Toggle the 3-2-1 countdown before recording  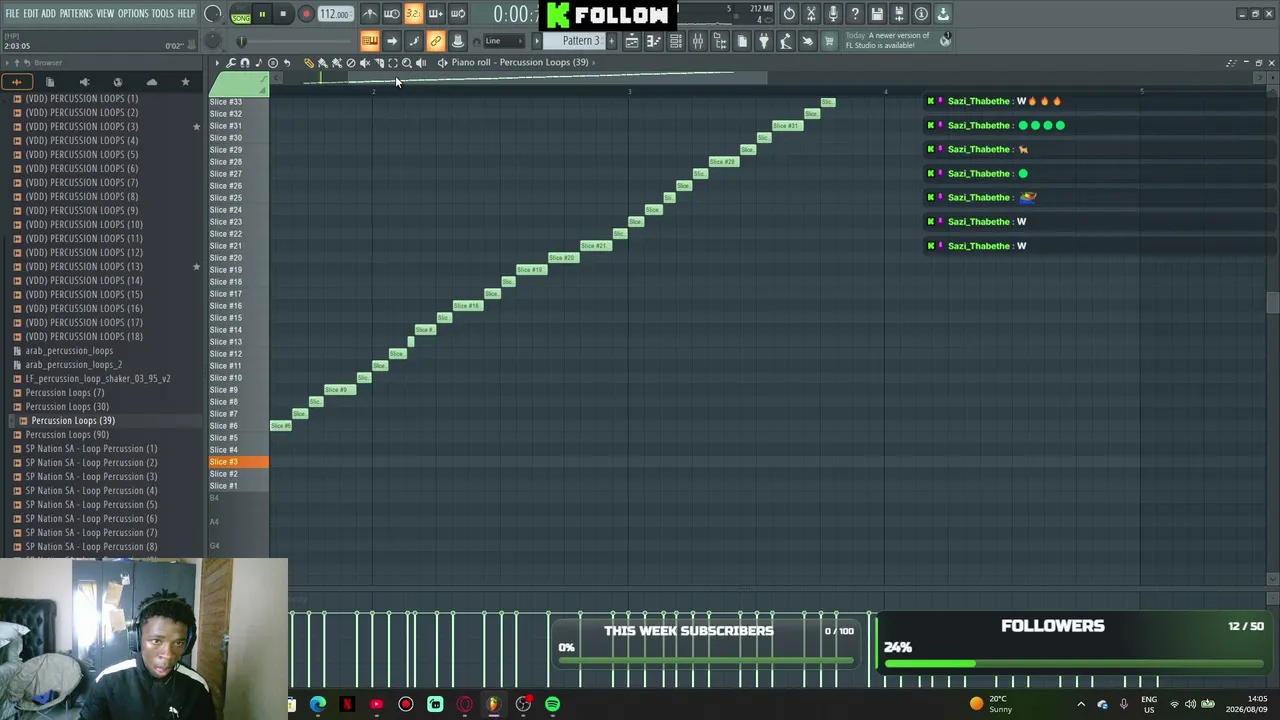pyautogui.click(x=413, y=14)
